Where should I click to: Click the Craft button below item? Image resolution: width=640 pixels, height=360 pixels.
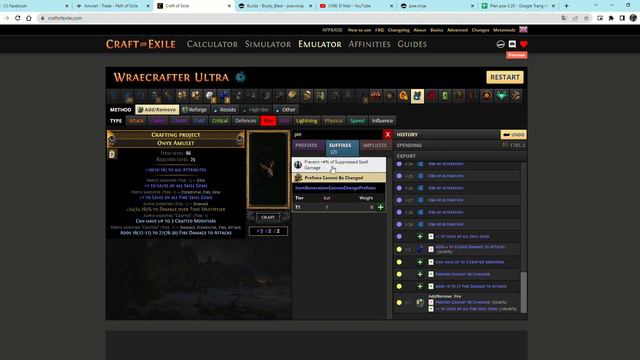click(268, 217)
